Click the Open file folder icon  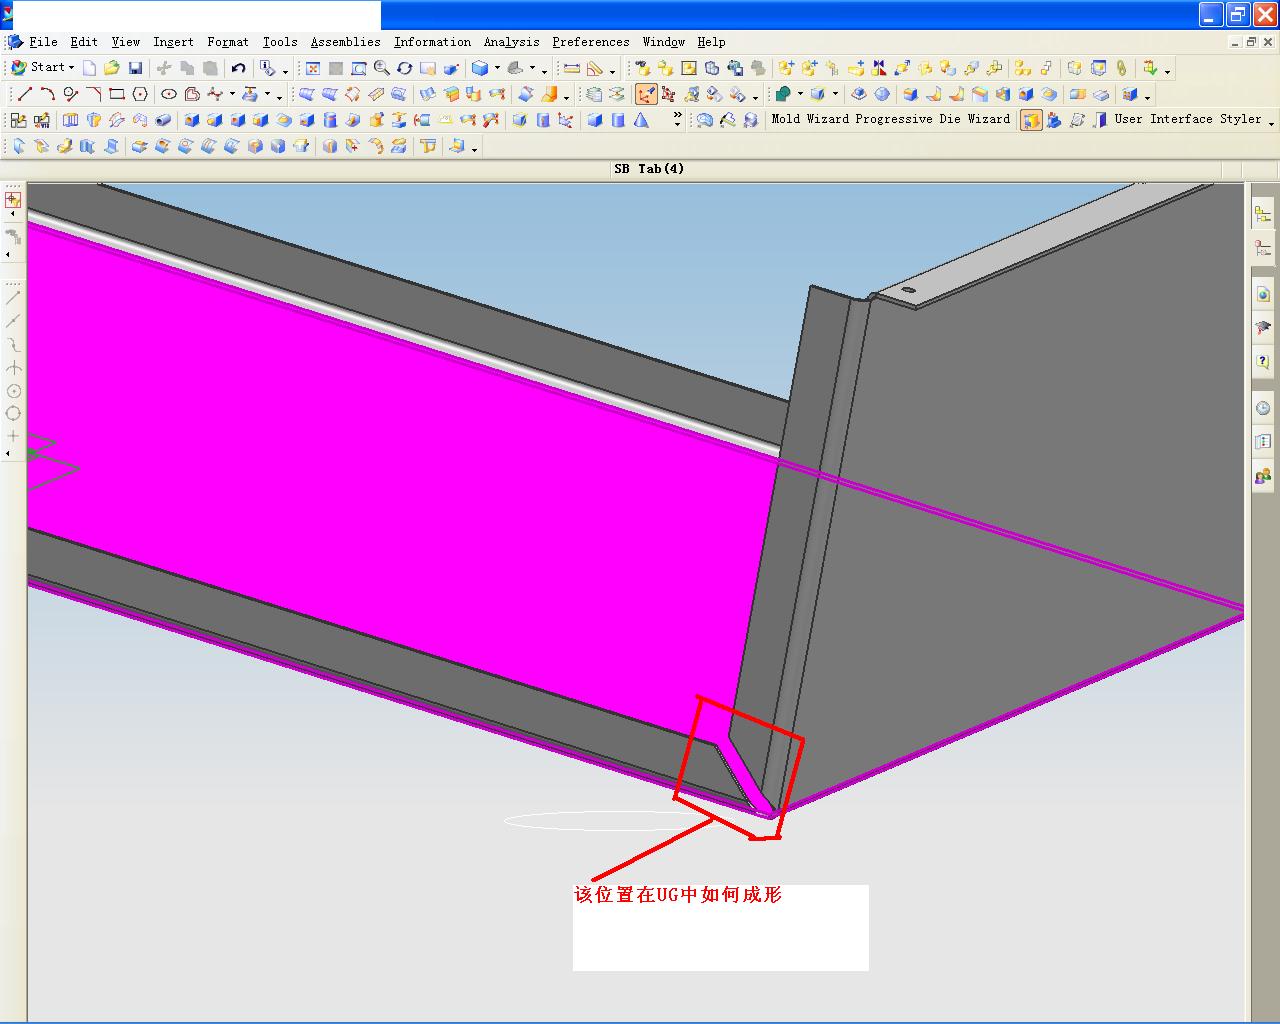click(x=112, y=68)
